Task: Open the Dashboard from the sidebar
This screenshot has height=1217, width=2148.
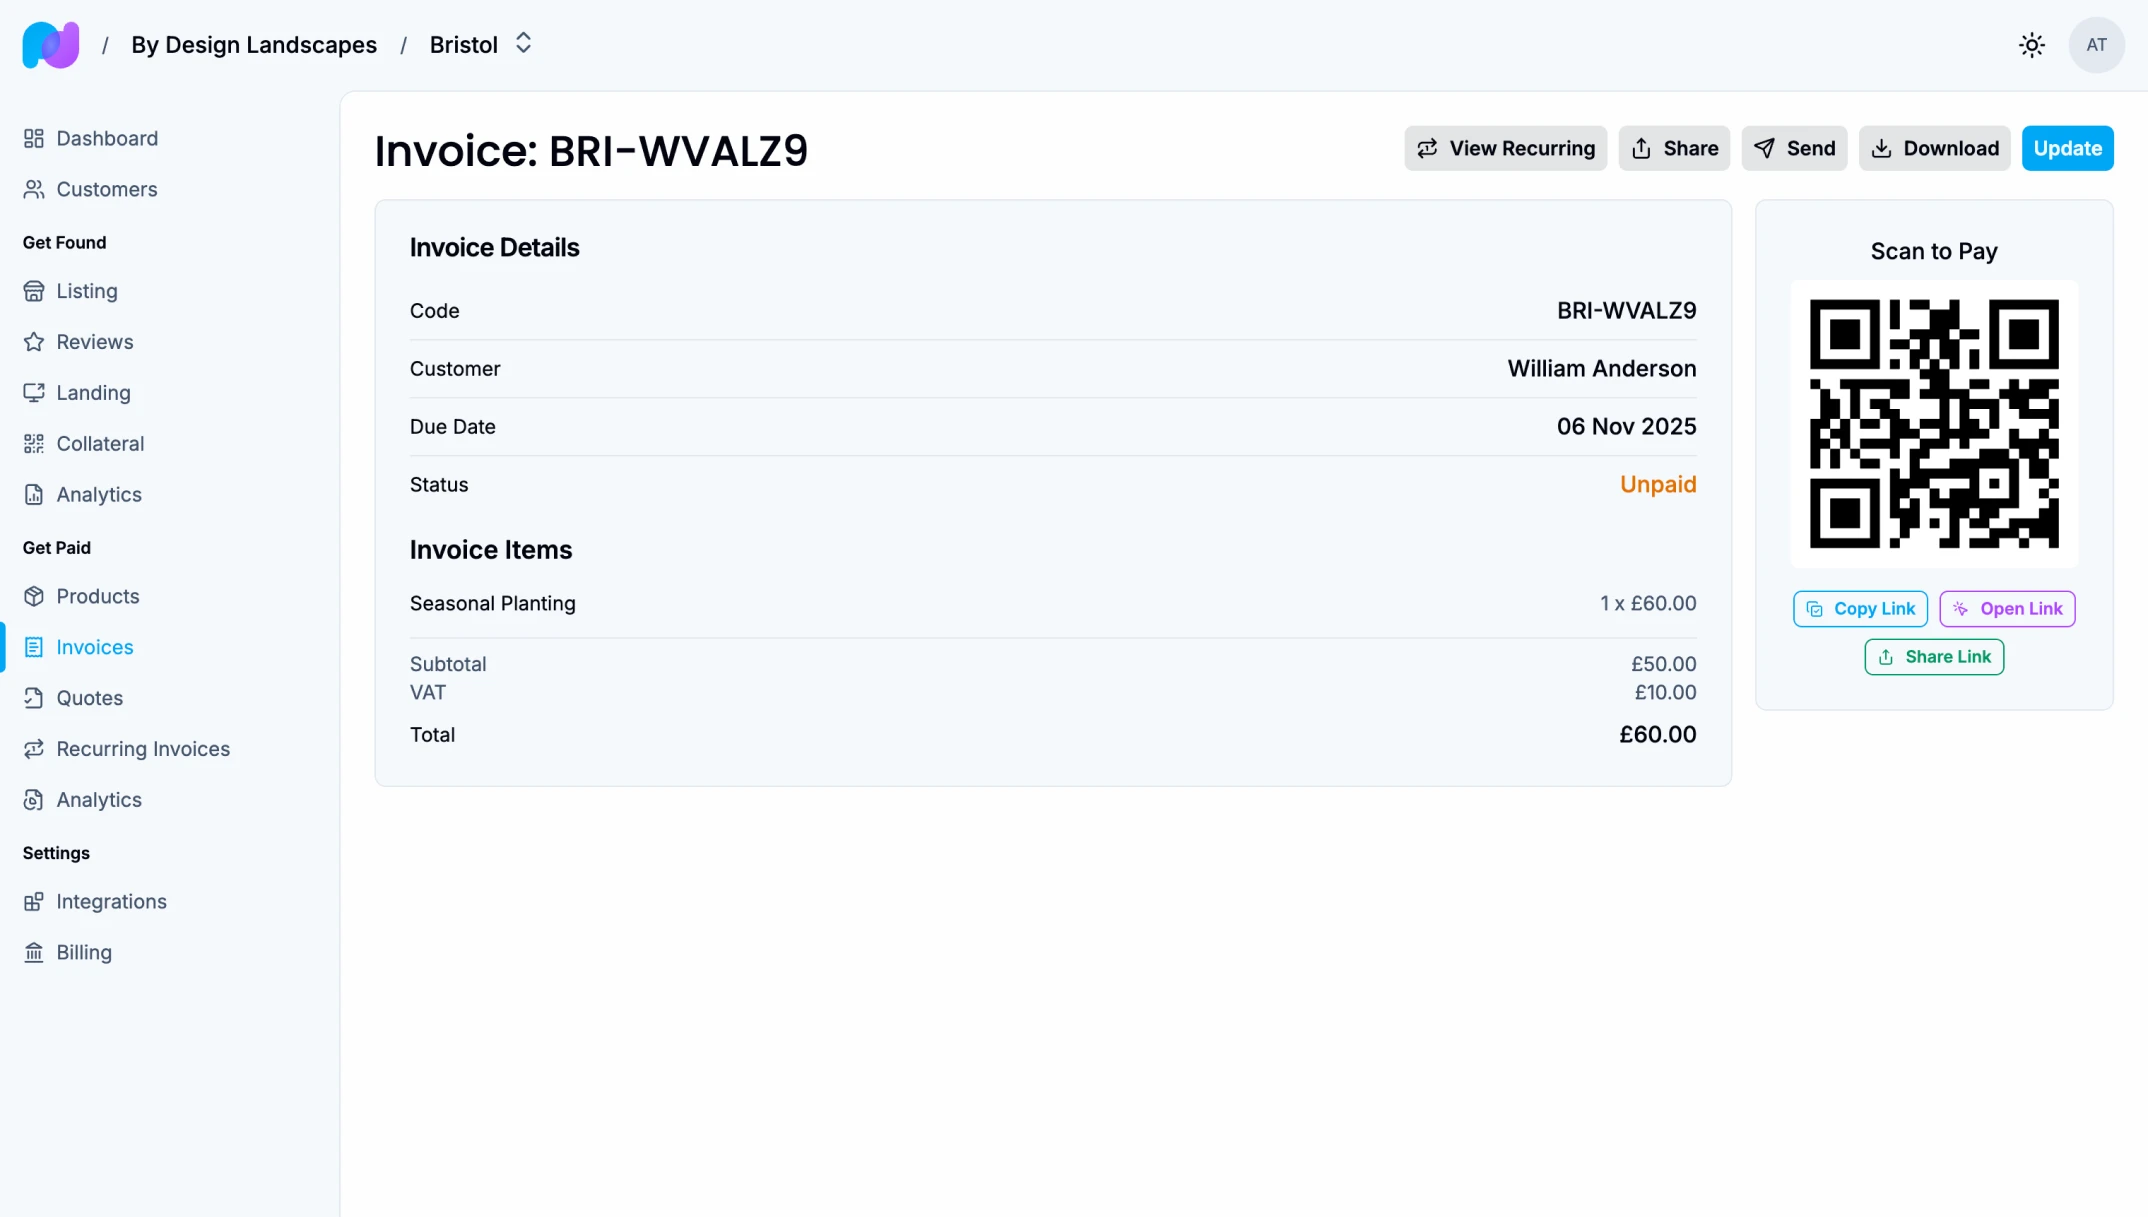Action: [x=107, y=138]
